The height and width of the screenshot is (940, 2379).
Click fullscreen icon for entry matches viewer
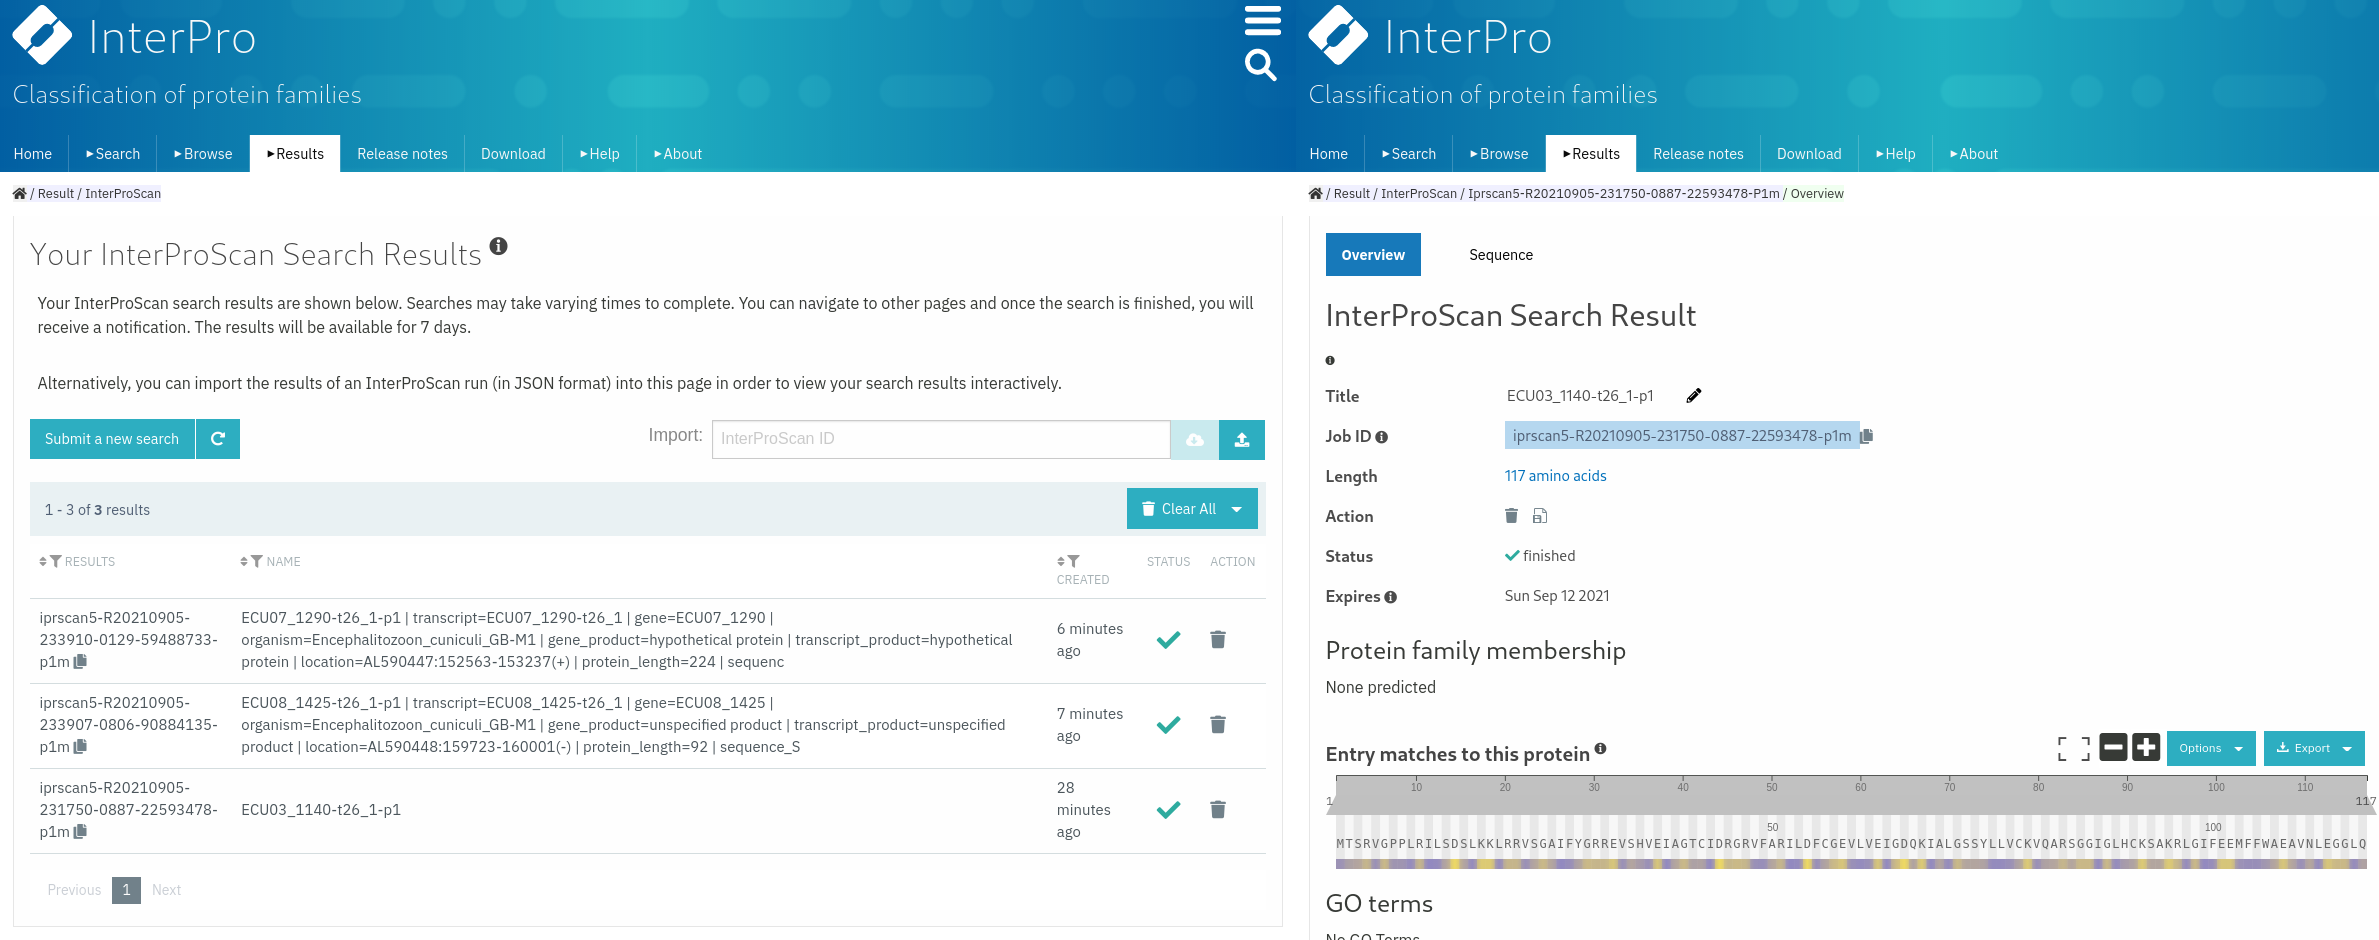pos(2074,748)
